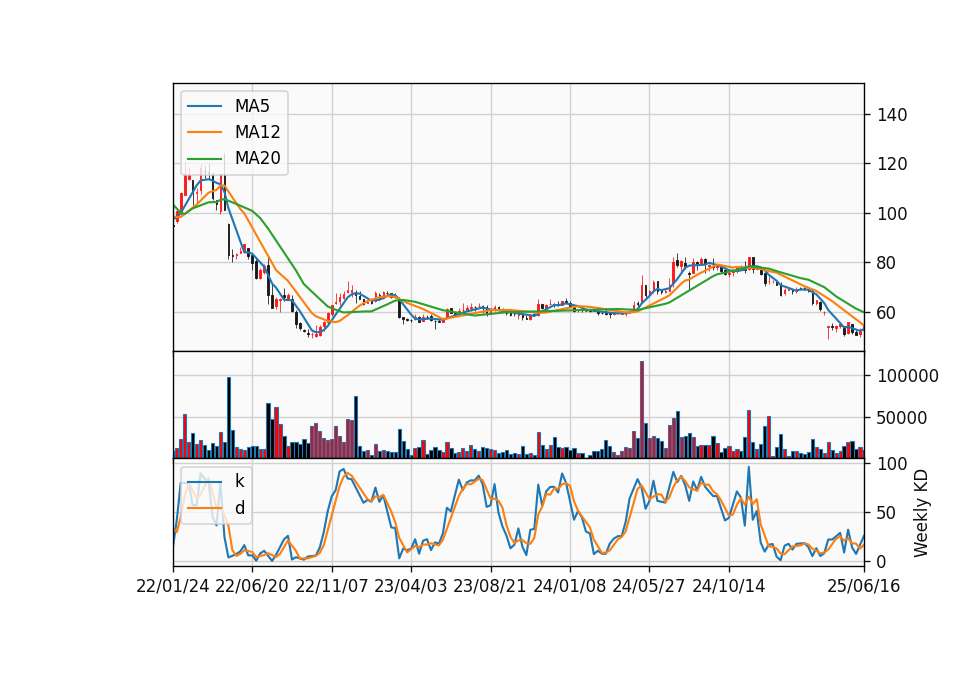Click the 23/08/21 date tick label
Screen dimensions: 960x690
click(x=490, y=586)
